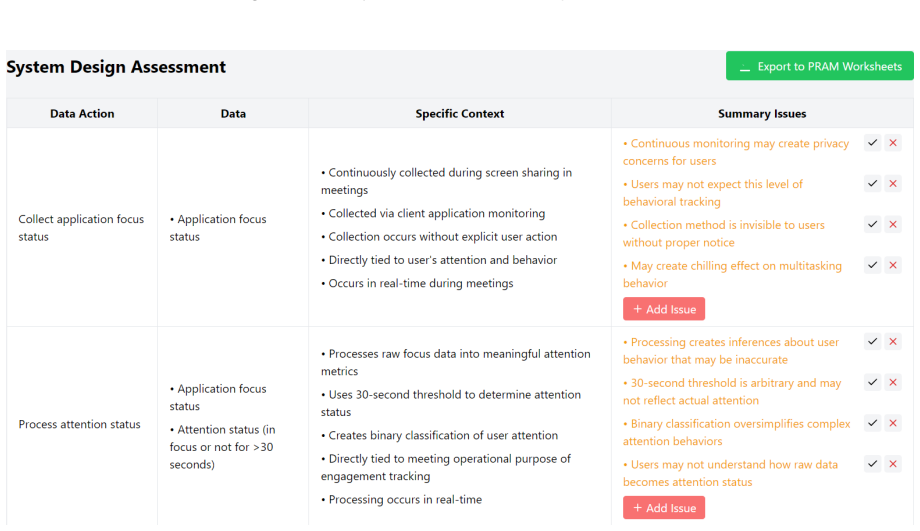The width and height of the screenshot is (920, 531).
Task: Accept 'Collection method is invisible to users' issue
Action: click(872, 225)
